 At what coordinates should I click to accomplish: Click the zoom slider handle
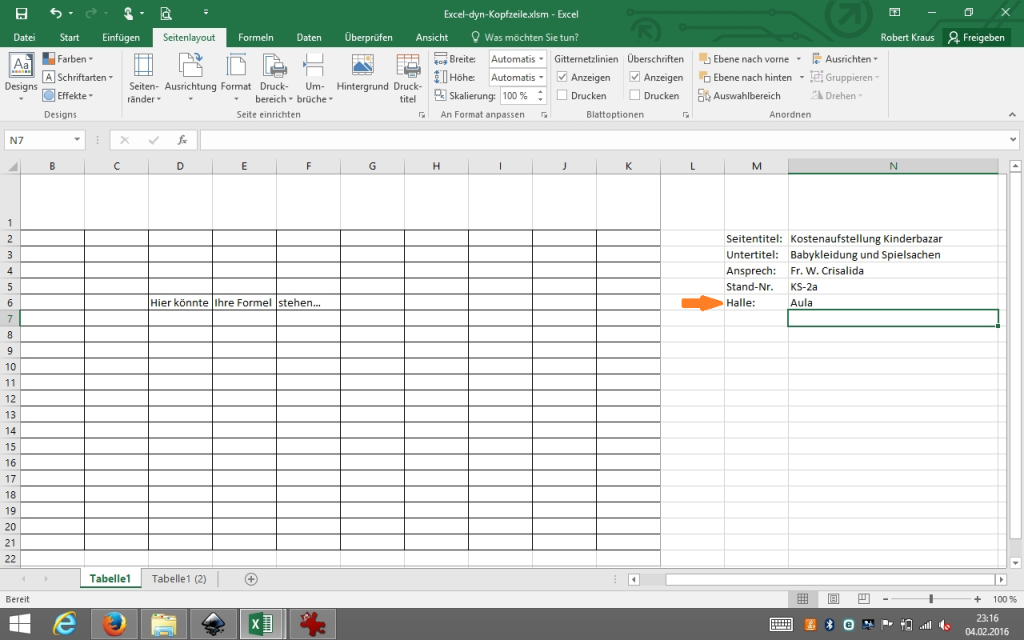tap(931, 599)
